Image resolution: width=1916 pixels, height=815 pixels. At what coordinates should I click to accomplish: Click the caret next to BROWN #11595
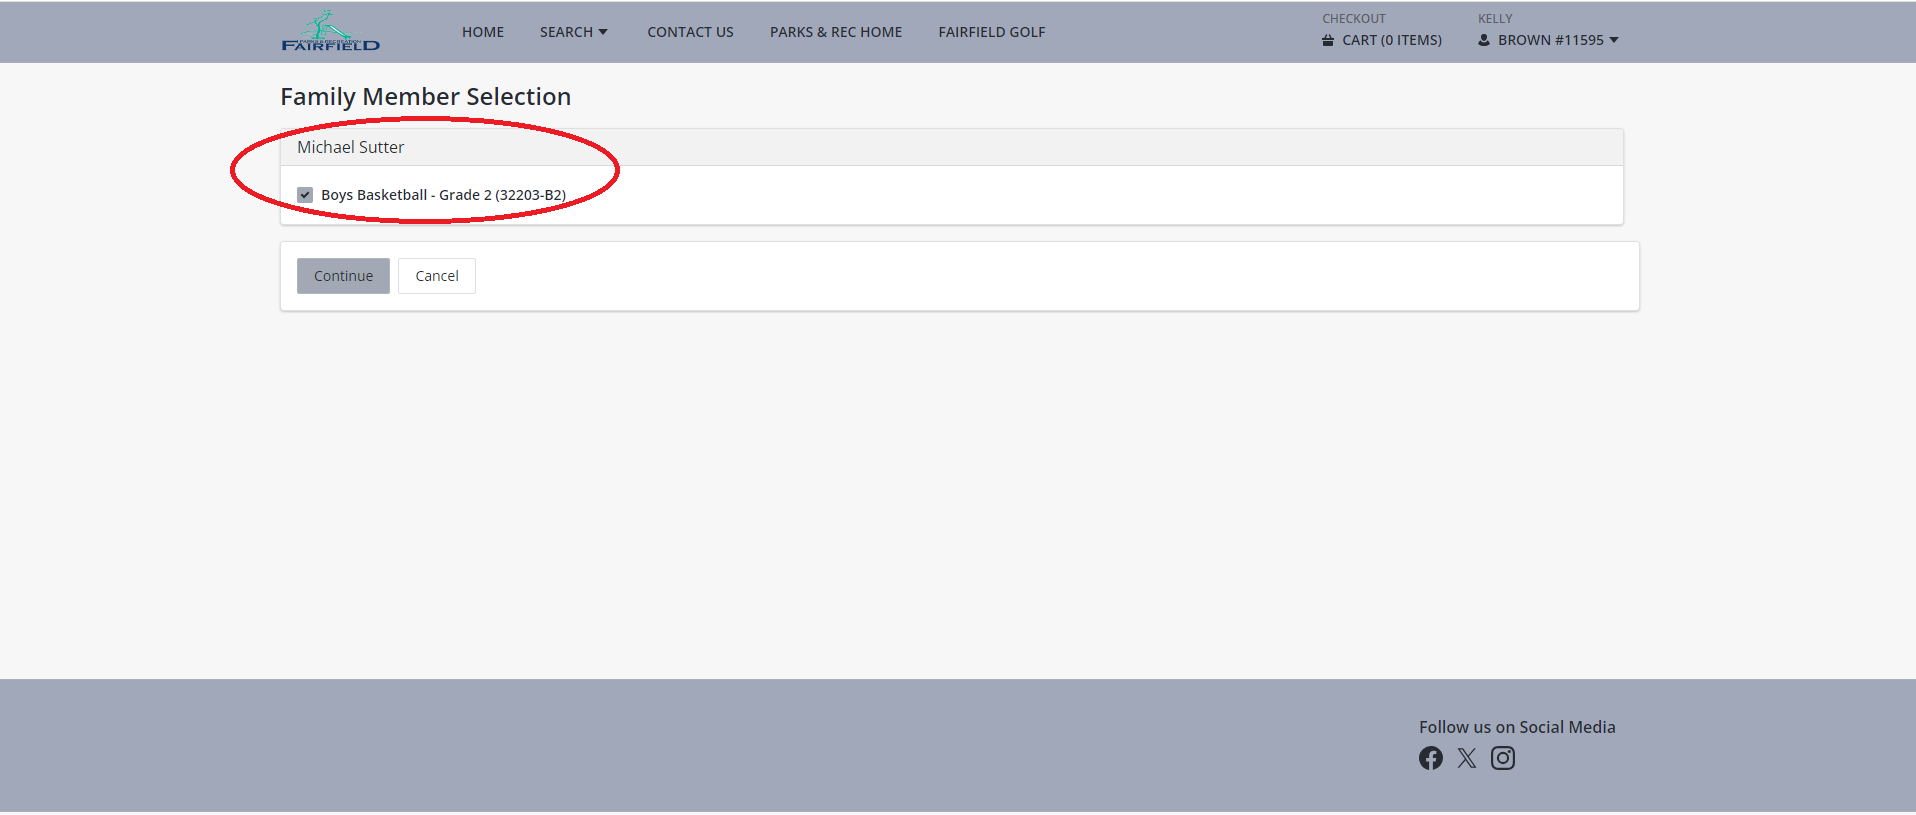(x=1614, y=40)
